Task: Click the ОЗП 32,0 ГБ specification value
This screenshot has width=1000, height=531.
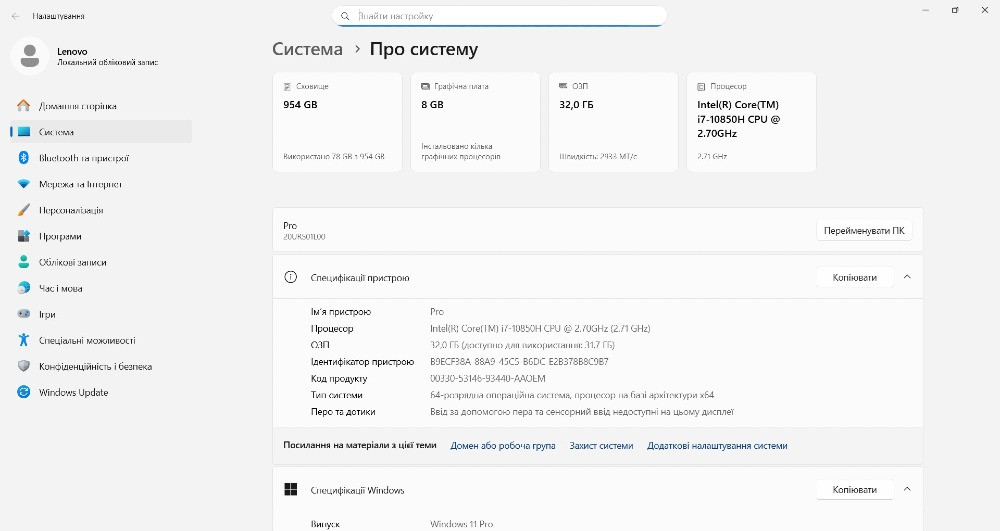Action: tap(522, 345)
